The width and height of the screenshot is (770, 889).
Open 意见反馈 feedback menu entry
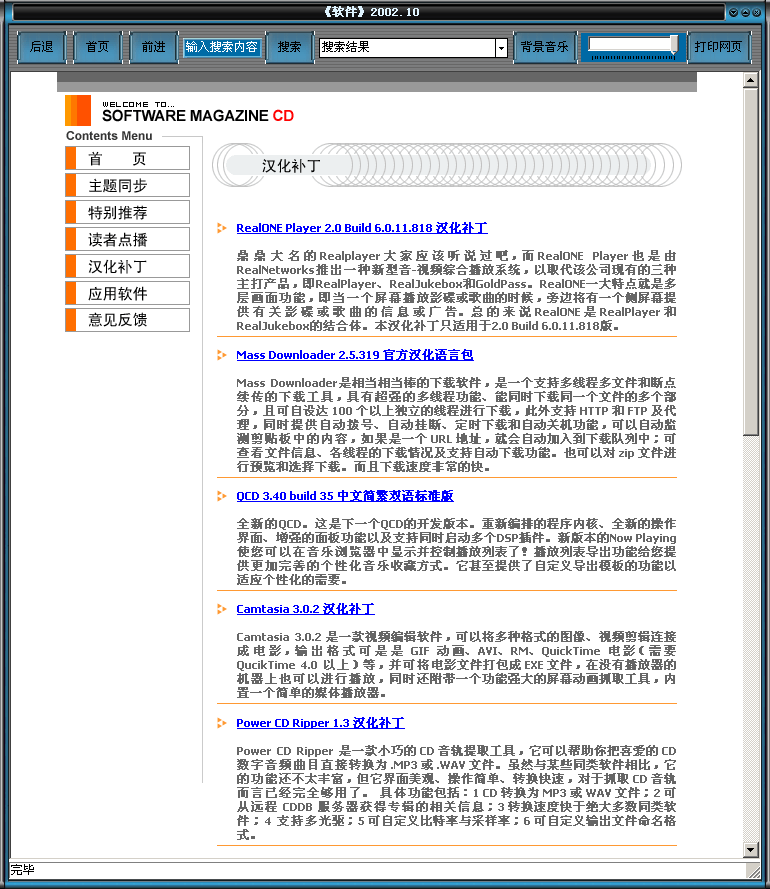[128, 320]
